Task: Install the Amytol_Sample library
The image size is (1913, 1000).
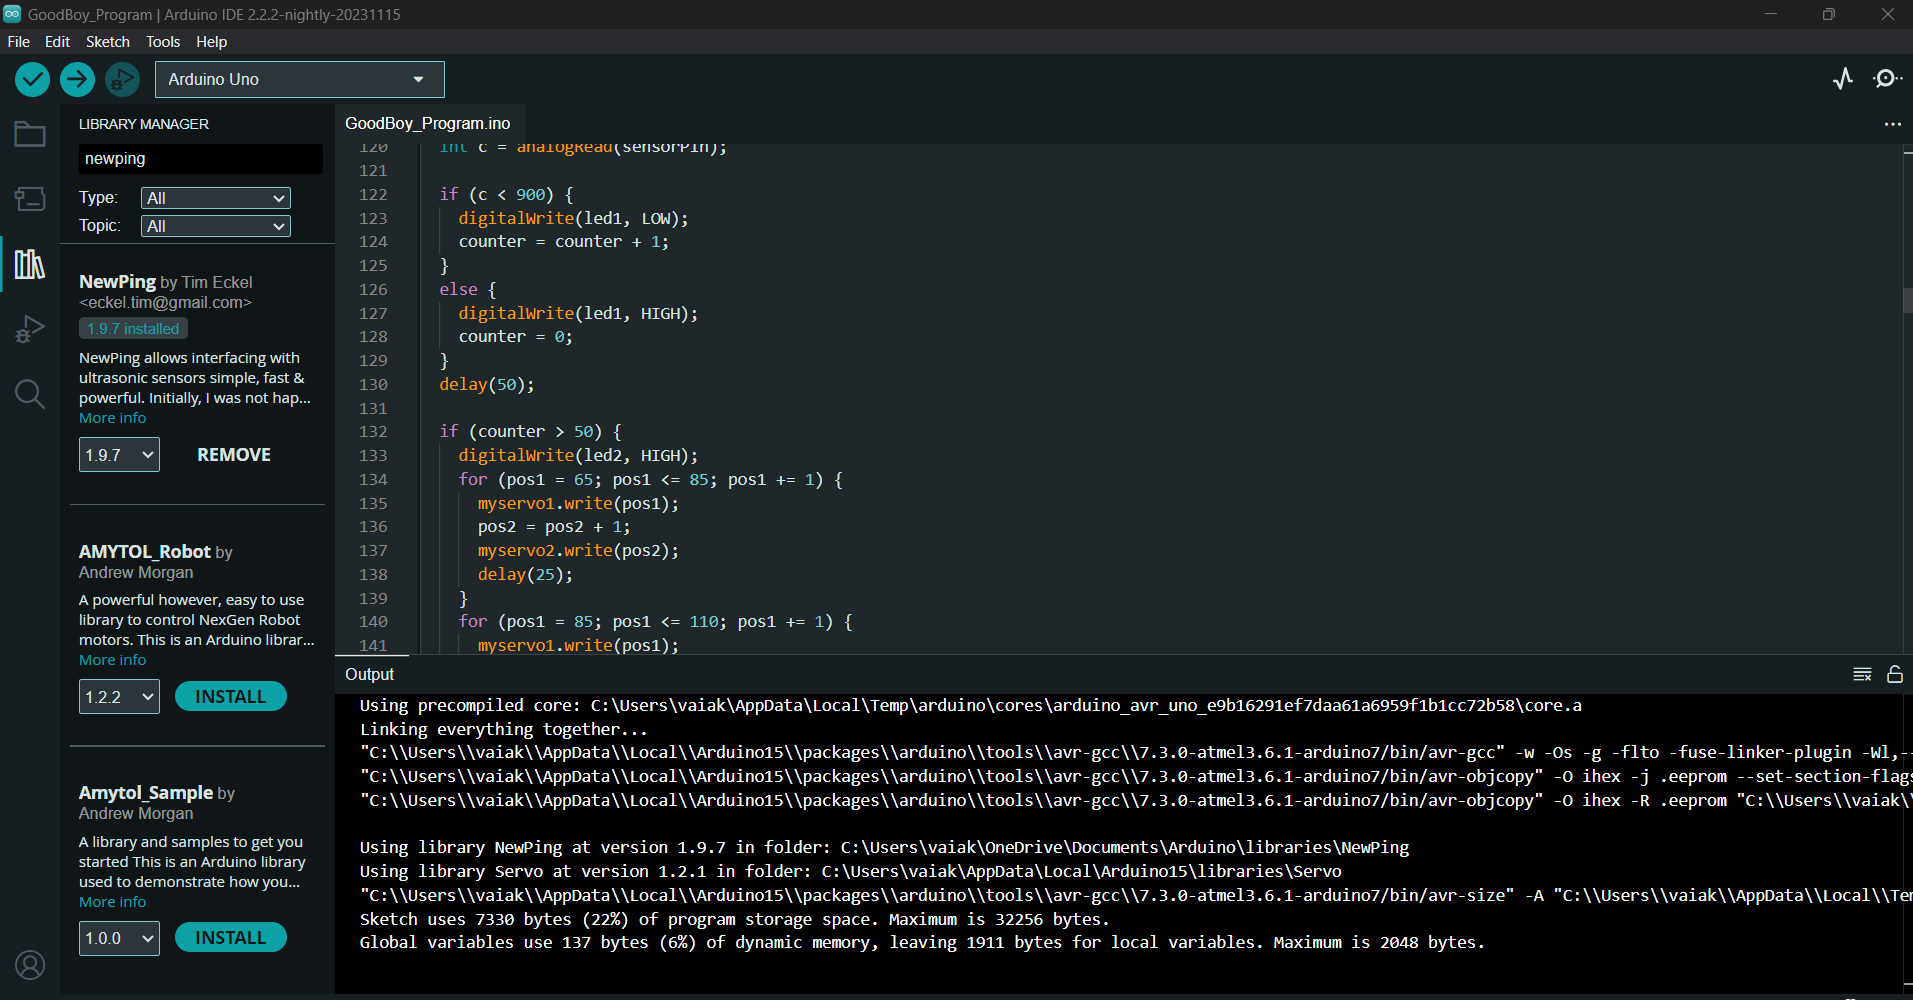Action: (231, 938)
